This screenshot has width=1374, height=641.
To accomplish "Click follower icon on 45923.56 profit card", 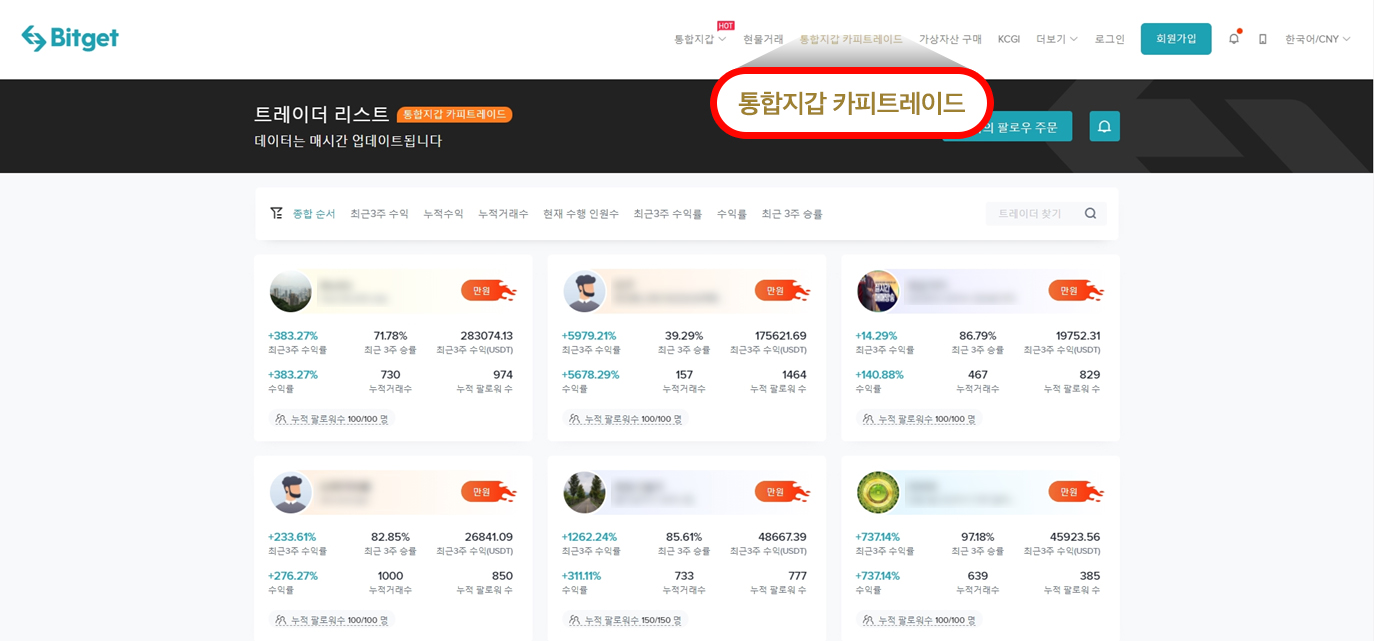I will pyautogui.click(x=869, y=620).
